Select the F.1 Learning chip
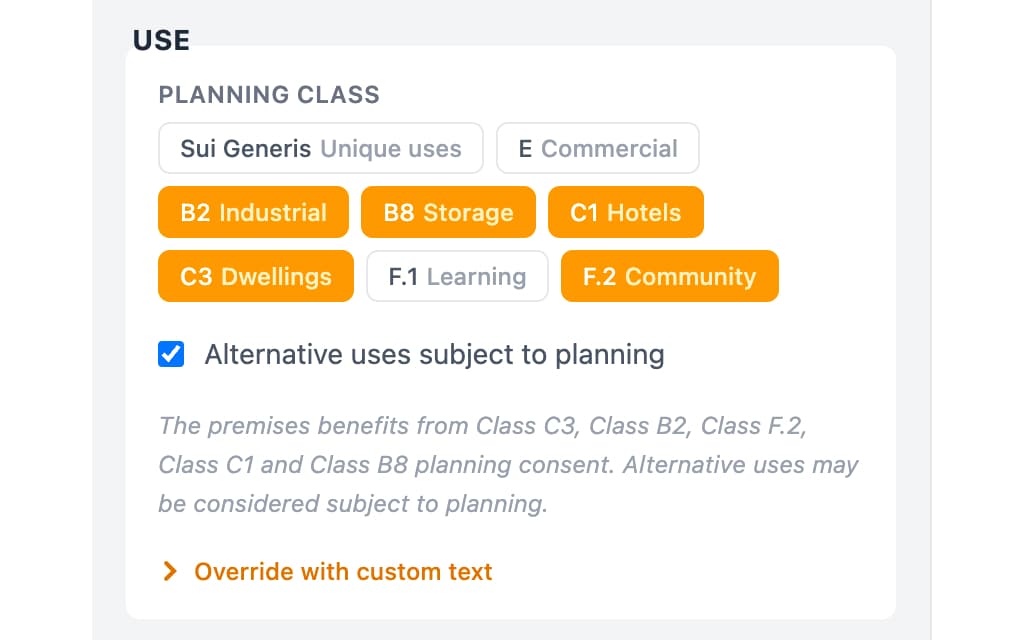Screen dimensions: 1024x640 (457, 277)
